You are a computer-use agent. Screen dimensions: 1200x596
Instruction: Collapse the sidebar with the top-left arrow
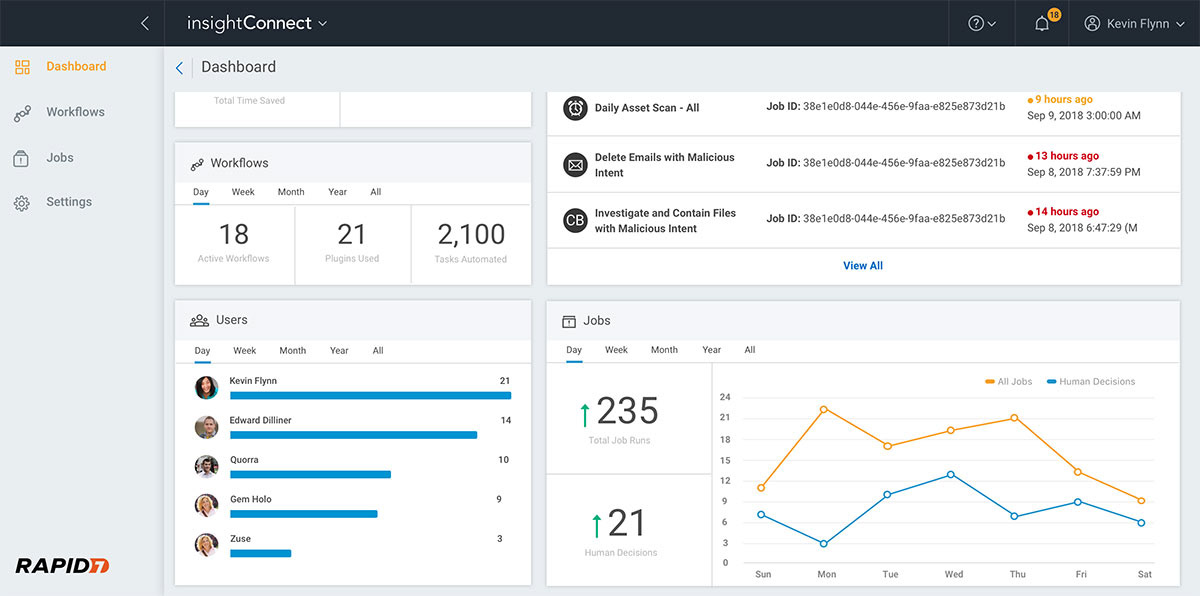[145, 23]
